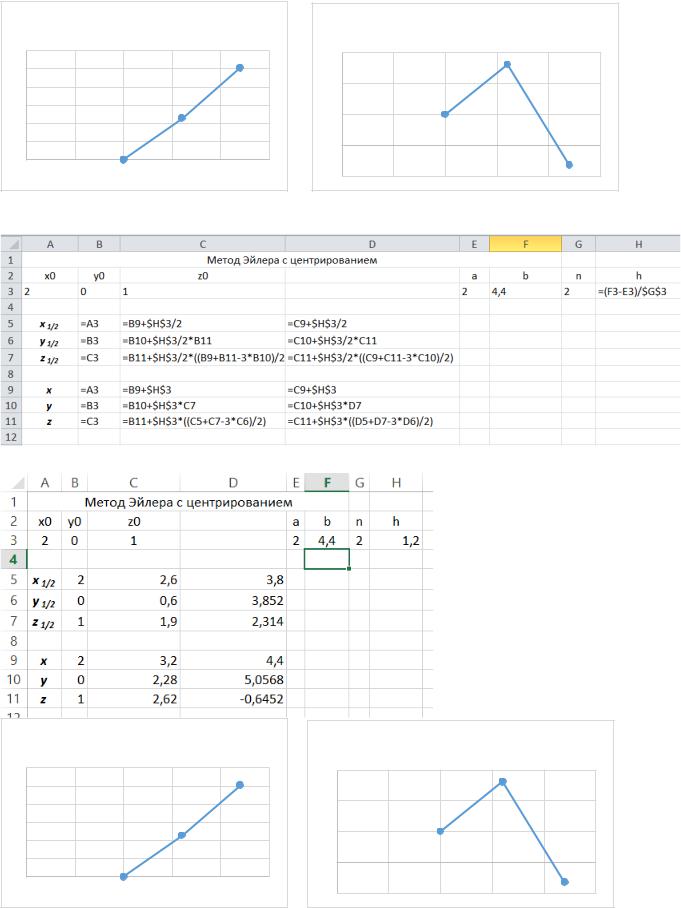
Task: Select cell with formula =(F3-E3)/$G$3
Action: point(638,292)
